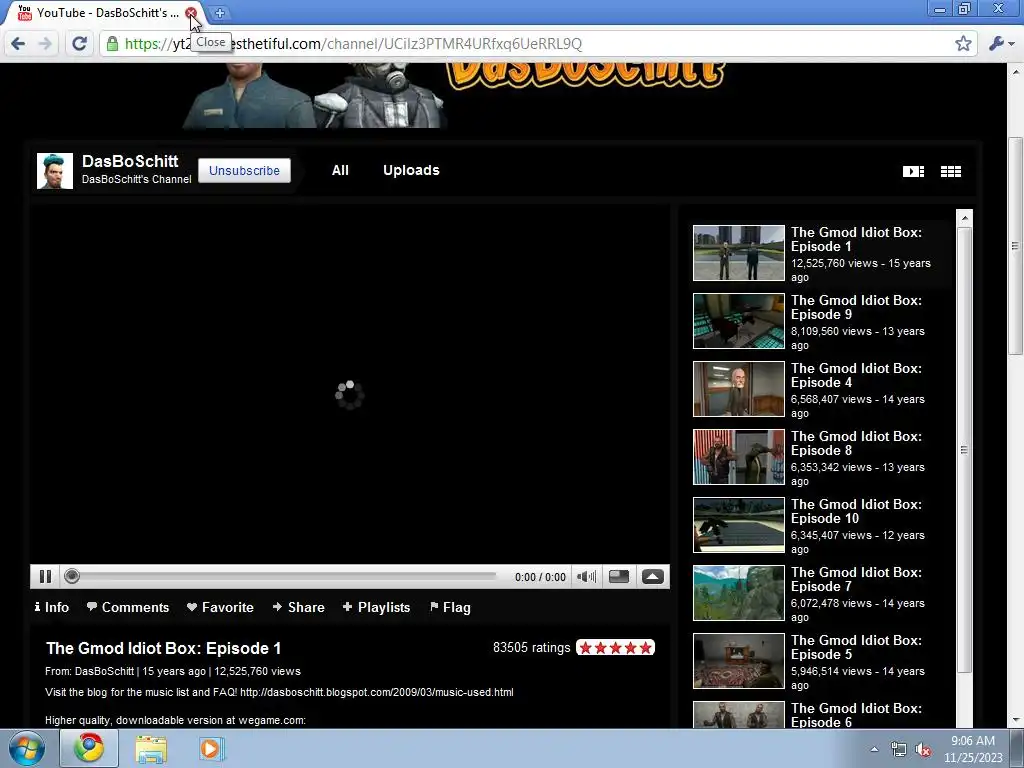Click the '0:00 / 0:00' time display

click(x=540, y=577)
